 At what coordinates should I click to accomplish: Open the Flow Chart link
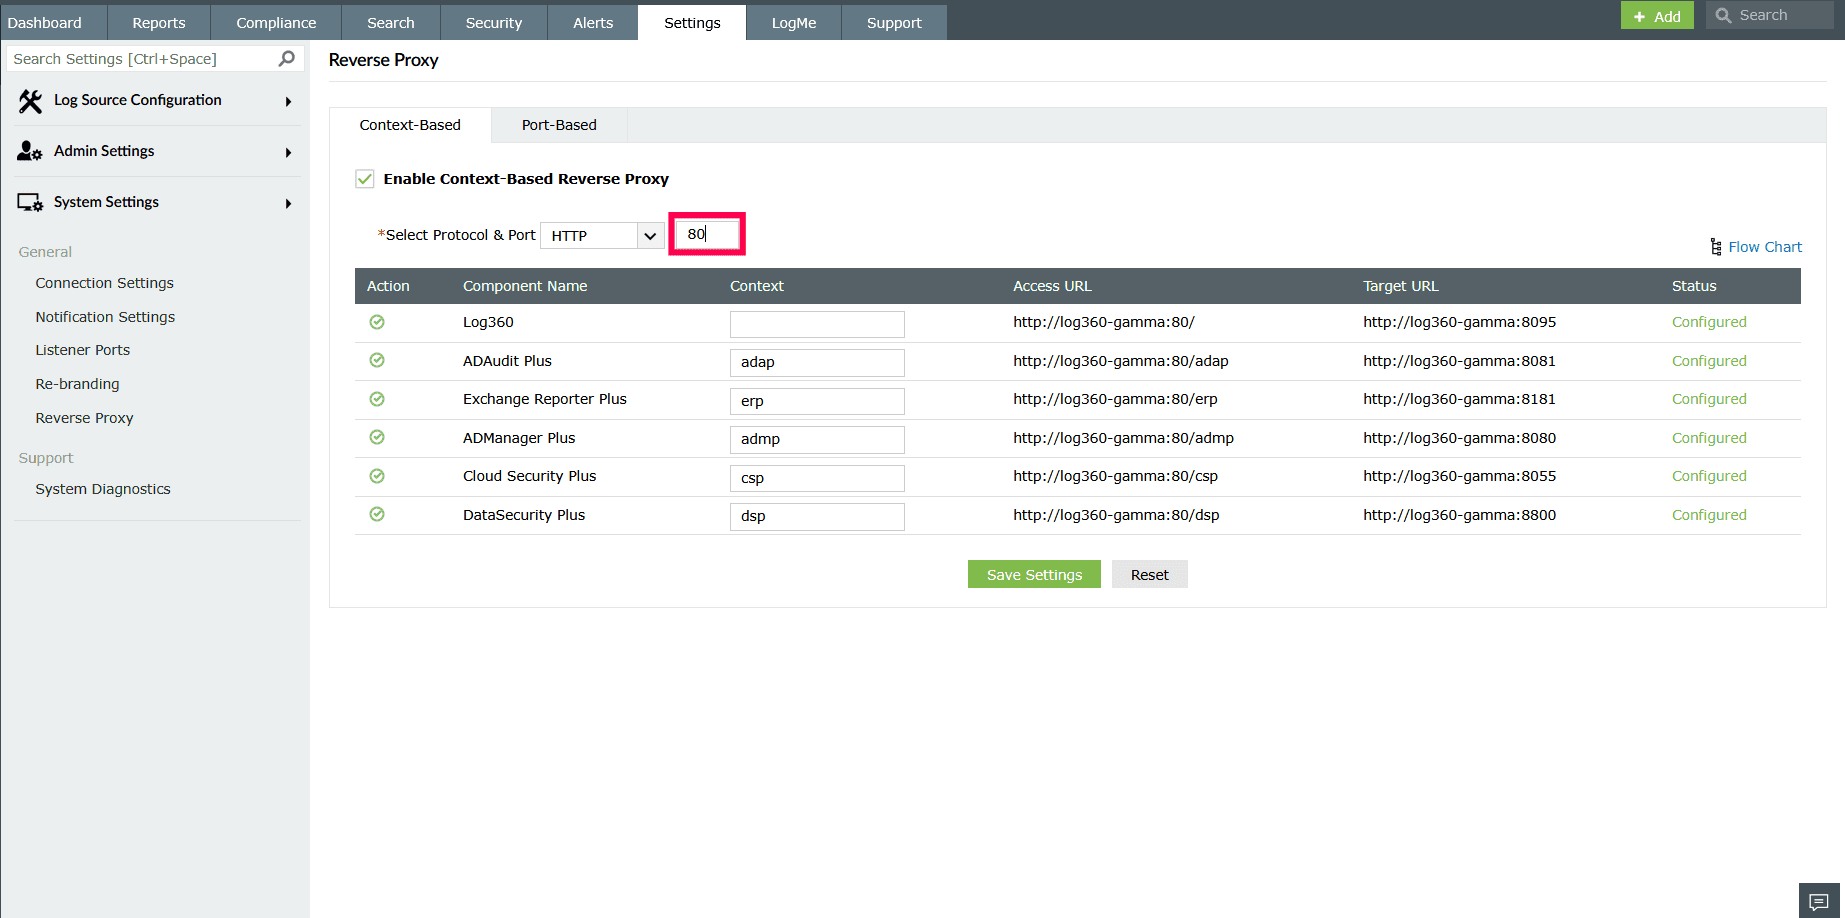point(1765,247)
